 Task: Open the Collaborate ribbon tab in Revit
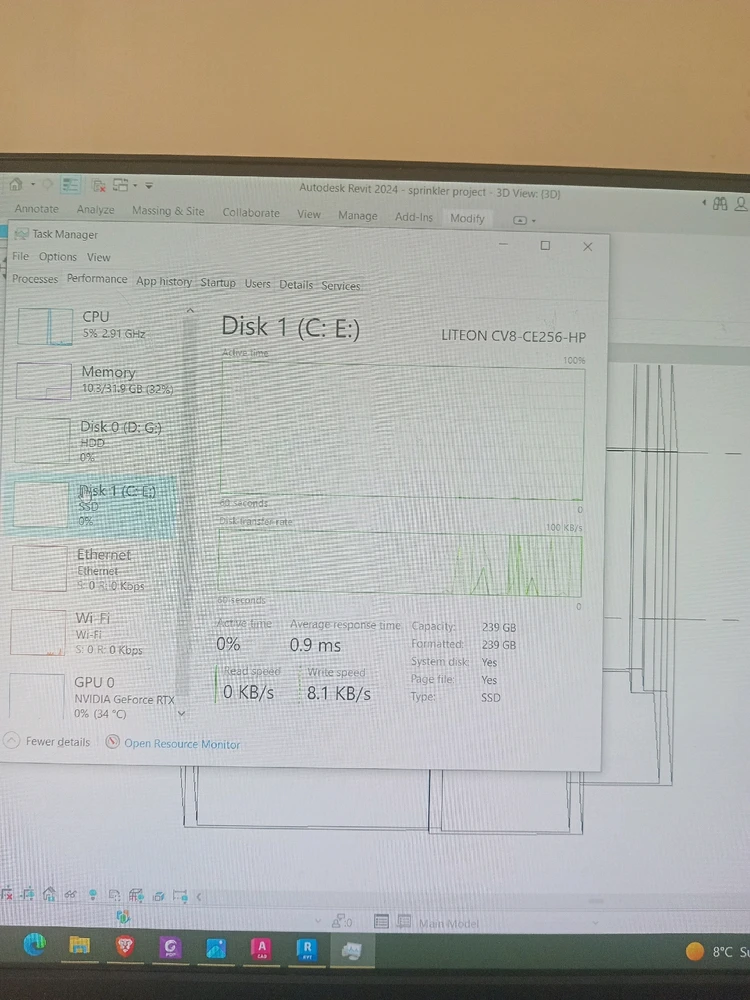[x=251, y=213]
